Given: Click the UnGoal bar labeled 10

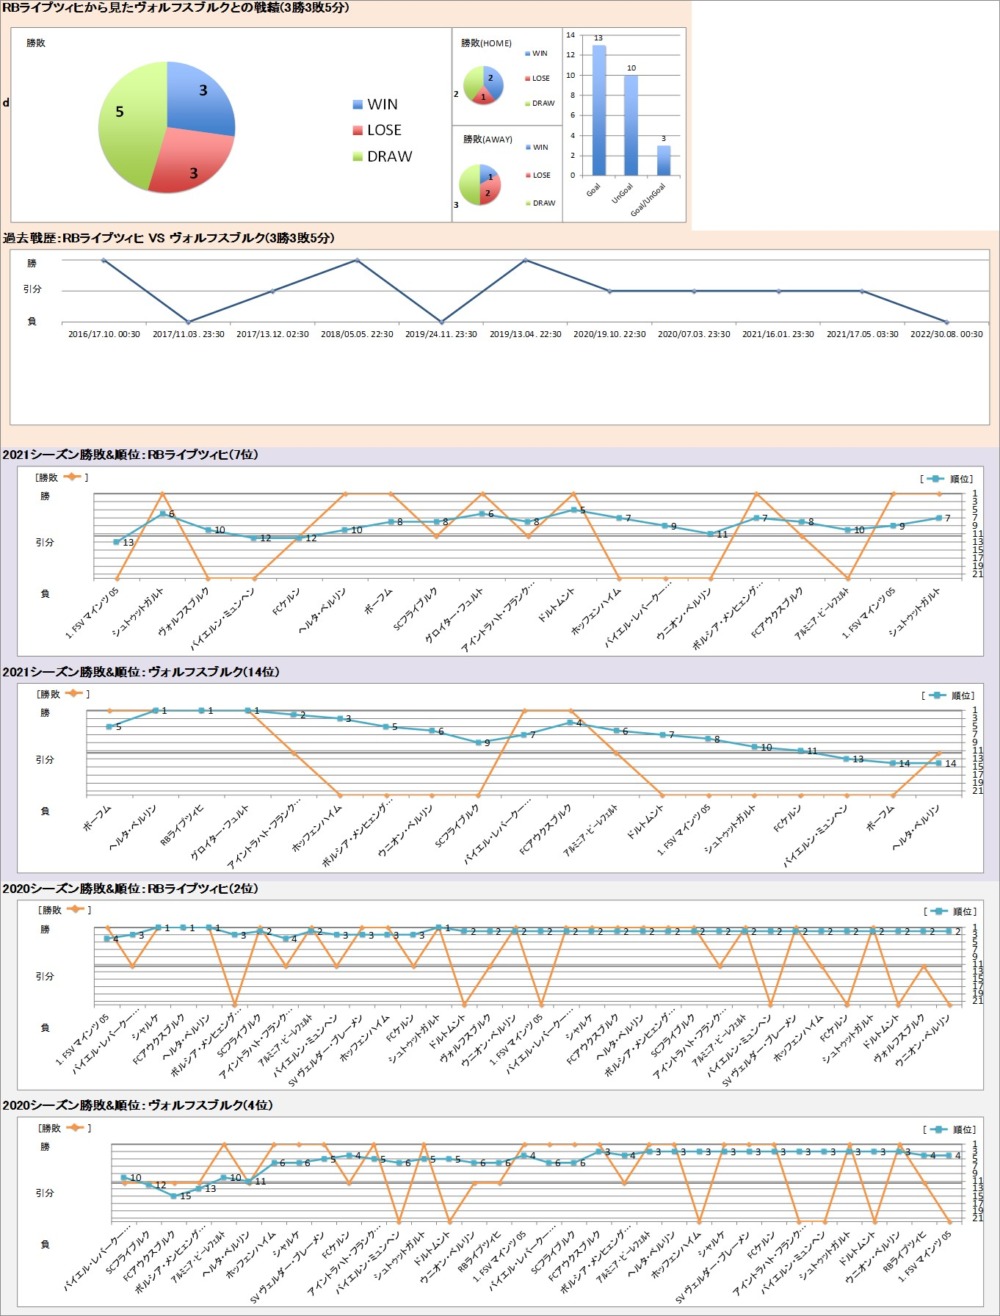Looking at the screenshot, I should point(631,125).
